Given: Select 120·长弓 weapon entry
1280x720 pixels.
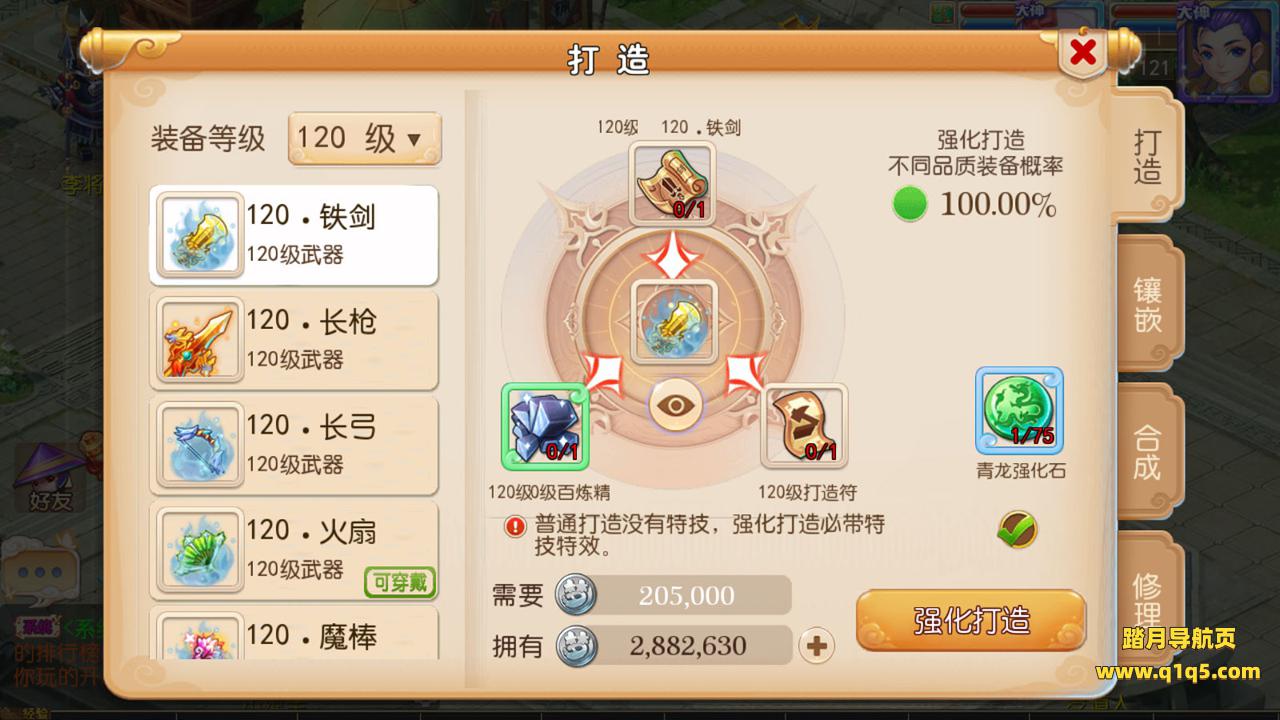Looking at the screenshot, I should pos(294,444).
